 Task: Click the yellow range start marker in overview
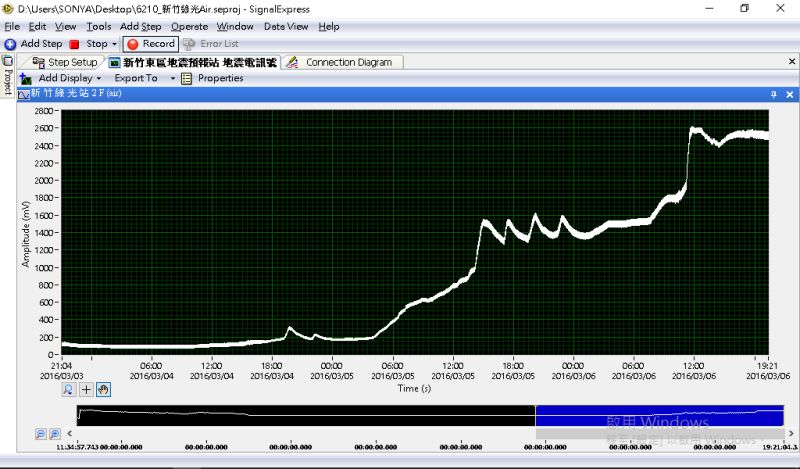tap(535, 415)
